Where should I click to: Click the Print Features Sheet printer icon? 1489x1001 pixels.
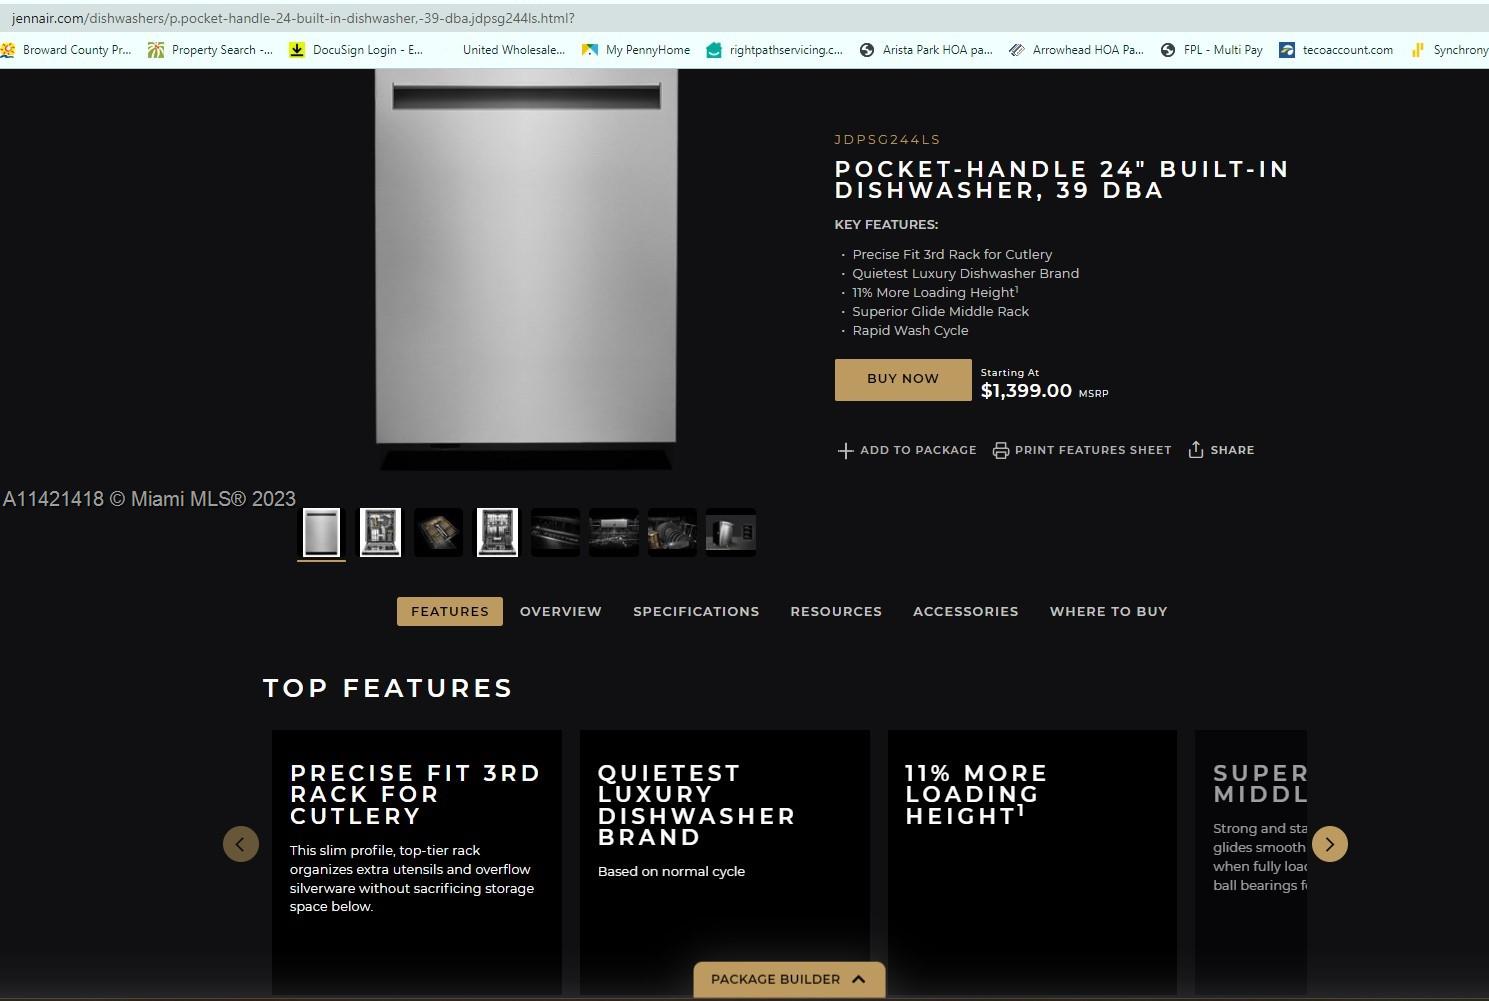pos(1000,451)
